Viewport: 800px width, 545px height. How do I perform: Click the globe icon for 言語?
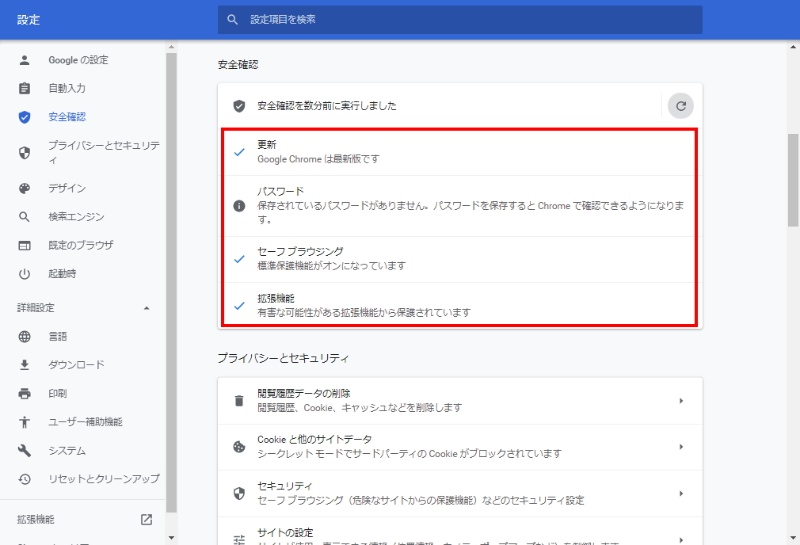25,337
